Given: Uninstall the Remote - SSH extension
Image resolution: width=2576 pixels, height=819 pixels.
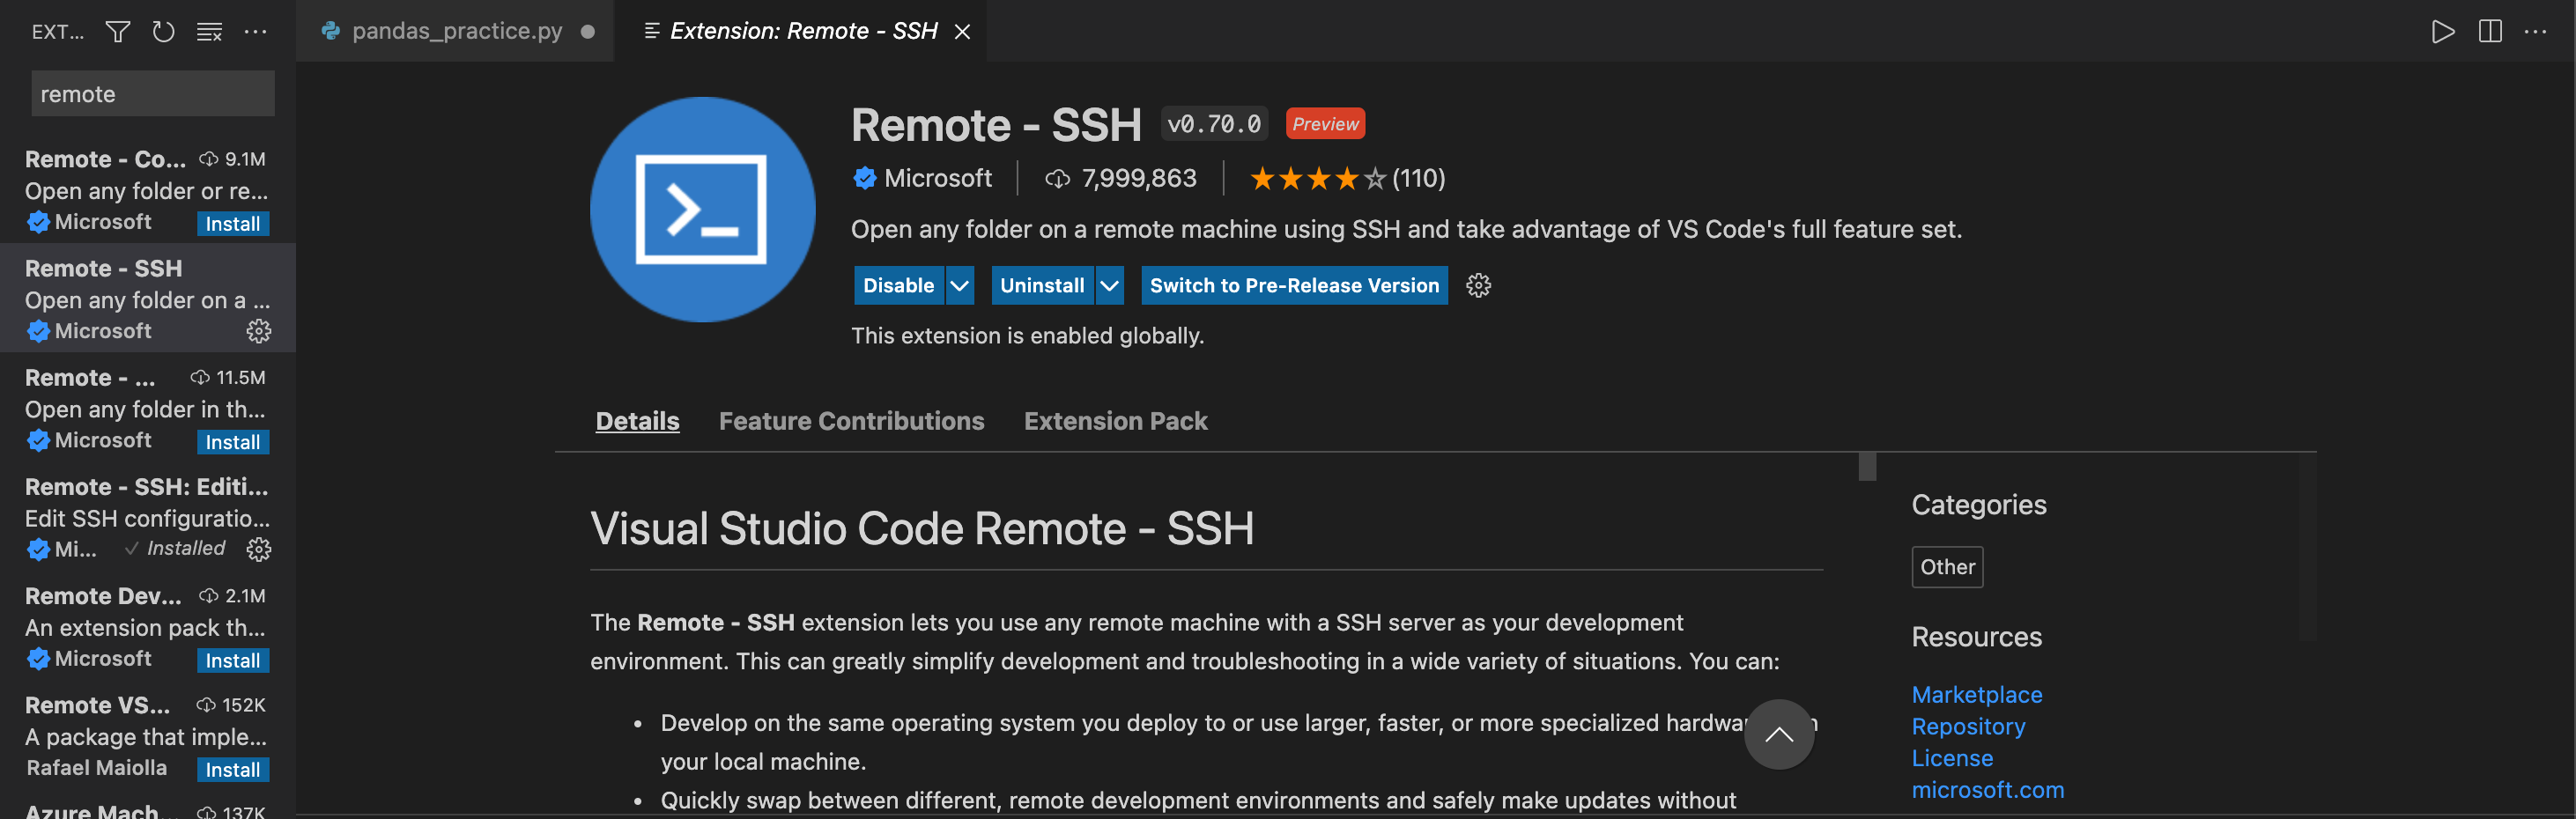Looking at the screenshot, I should click(x=1042, y=286).
